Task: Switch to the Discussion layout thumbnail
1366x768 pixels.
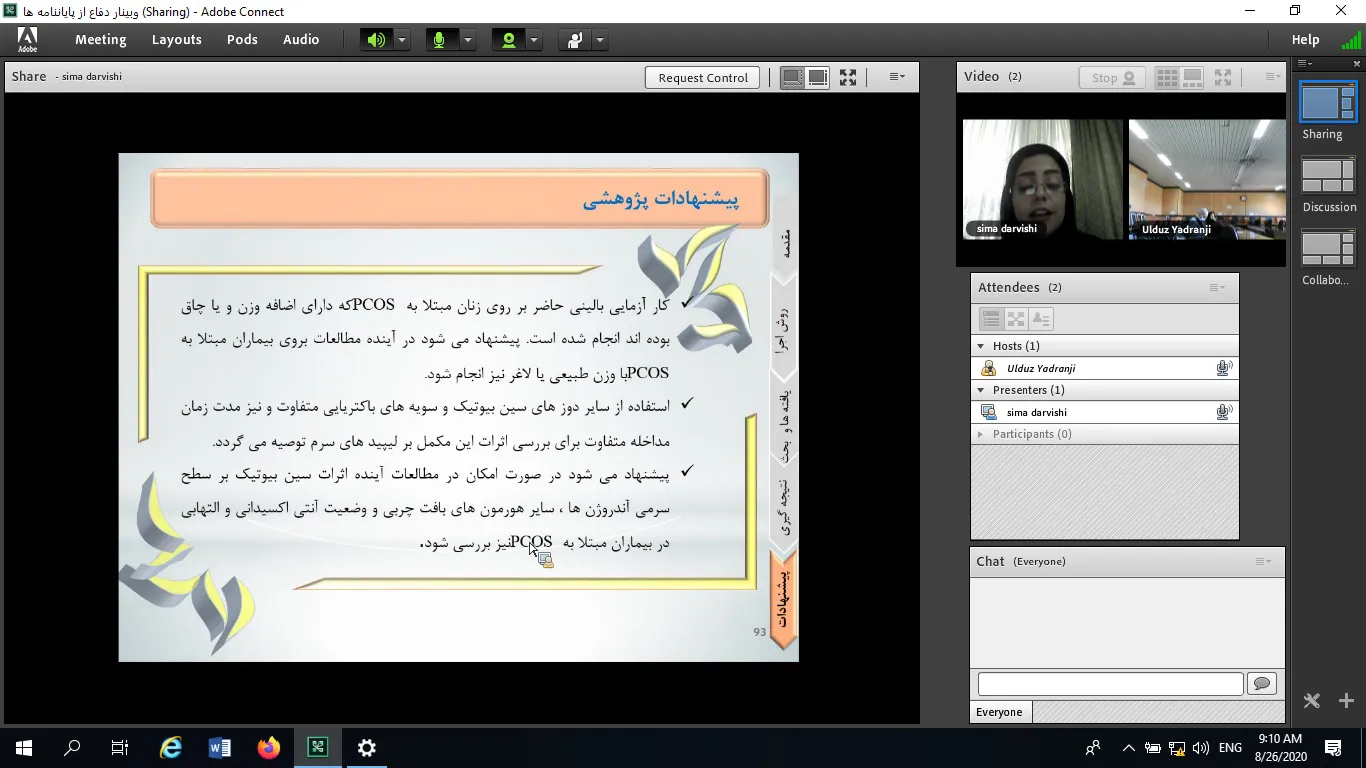Action: tap(1328, 177)
